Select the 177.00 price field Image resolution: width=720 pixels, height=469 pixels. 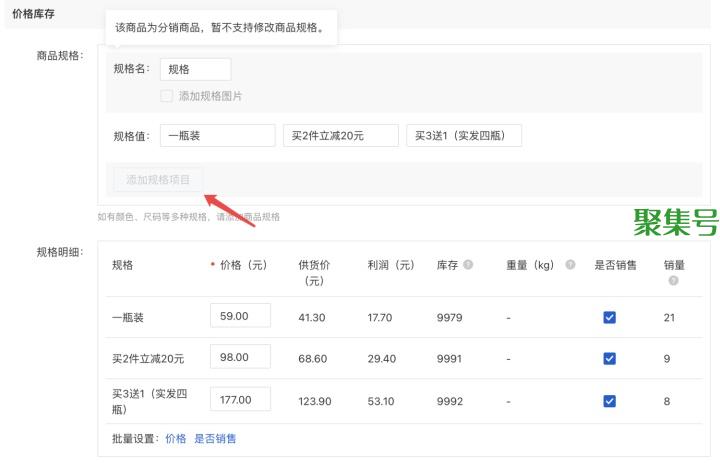click(x=240, y=399)
